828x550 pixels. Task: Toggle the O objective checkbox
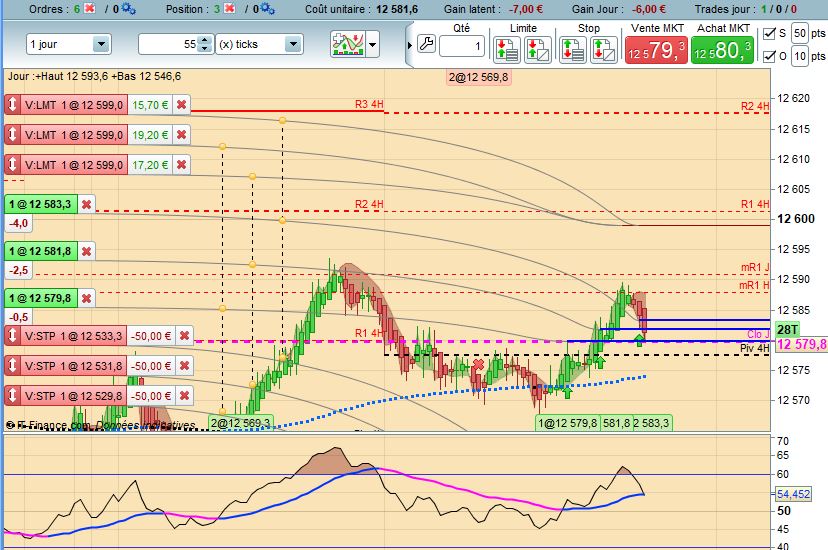tap(770, 55)
